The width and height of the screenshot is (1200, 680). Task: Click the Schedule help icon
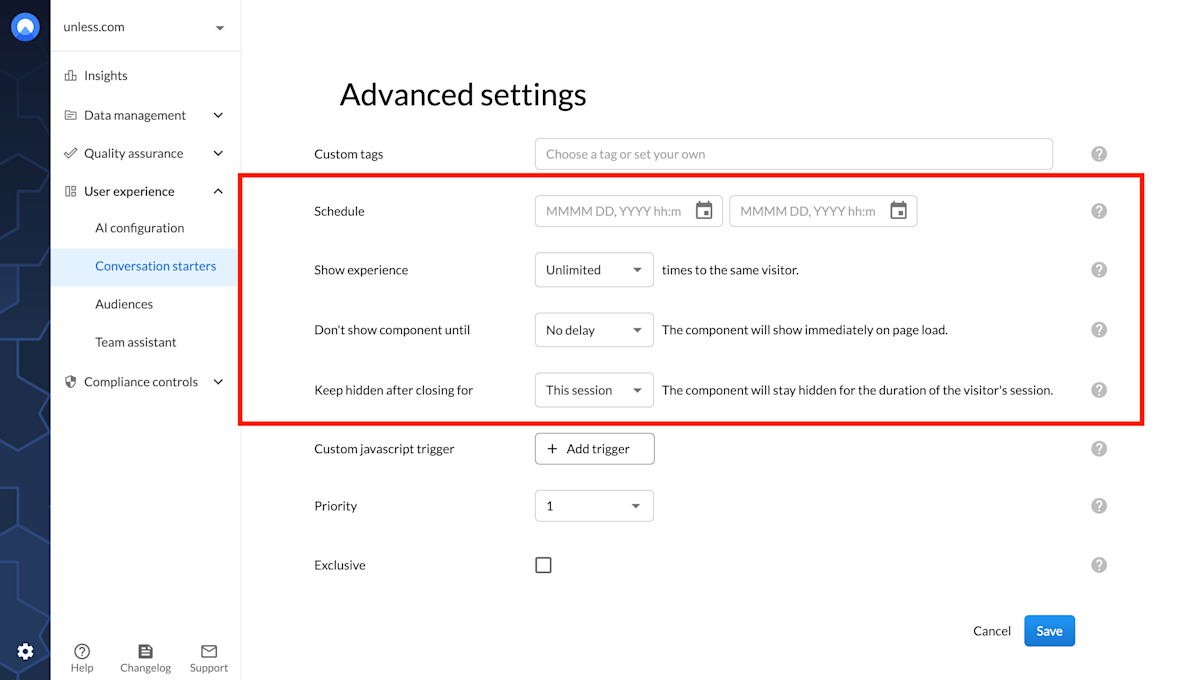(x=1098, y=210)
